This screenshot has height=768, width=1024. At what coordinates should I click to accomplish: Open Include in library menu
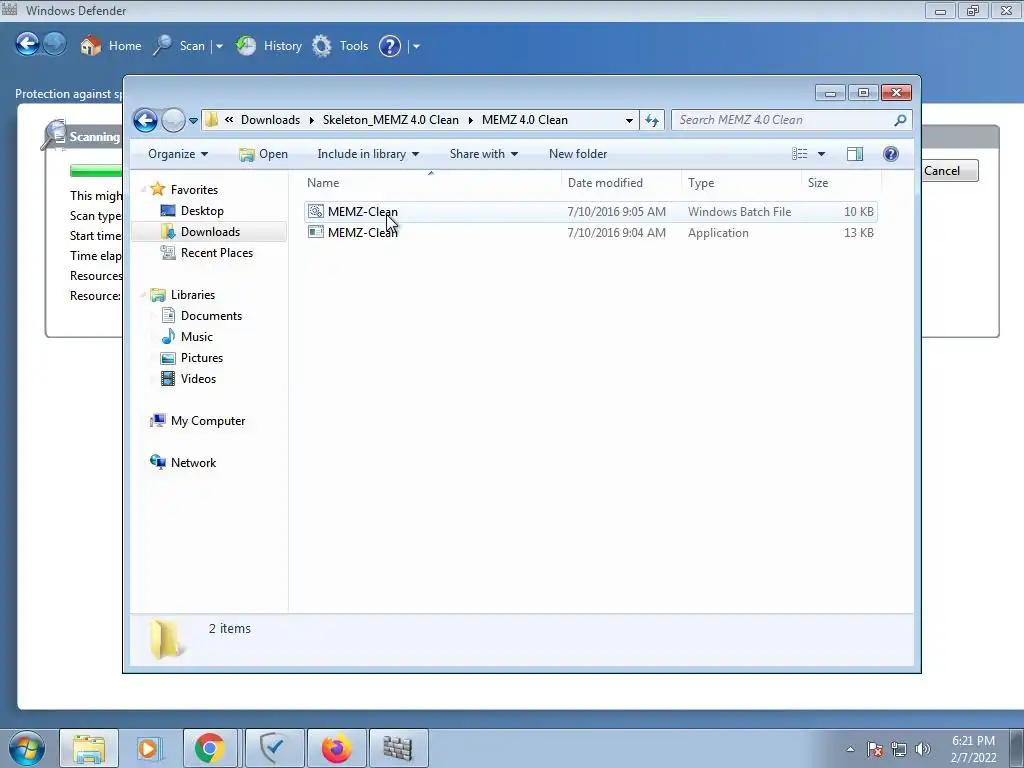point(368,154)
